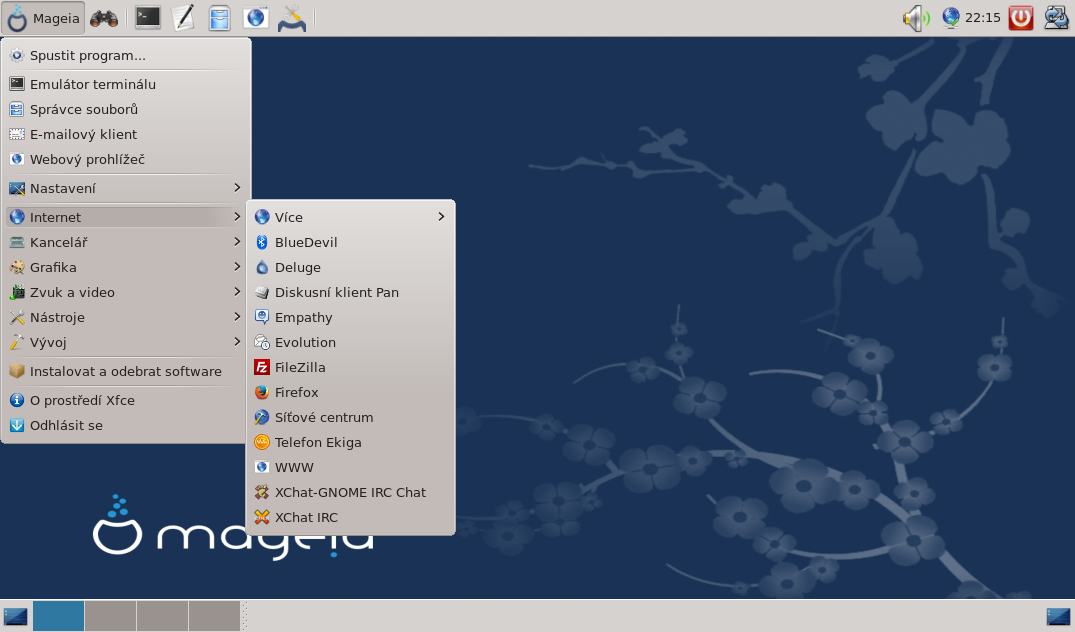Expand the Více submenu
This screenshot has width=1075, height=632.
pyautogui.click(x=350, y=217)
